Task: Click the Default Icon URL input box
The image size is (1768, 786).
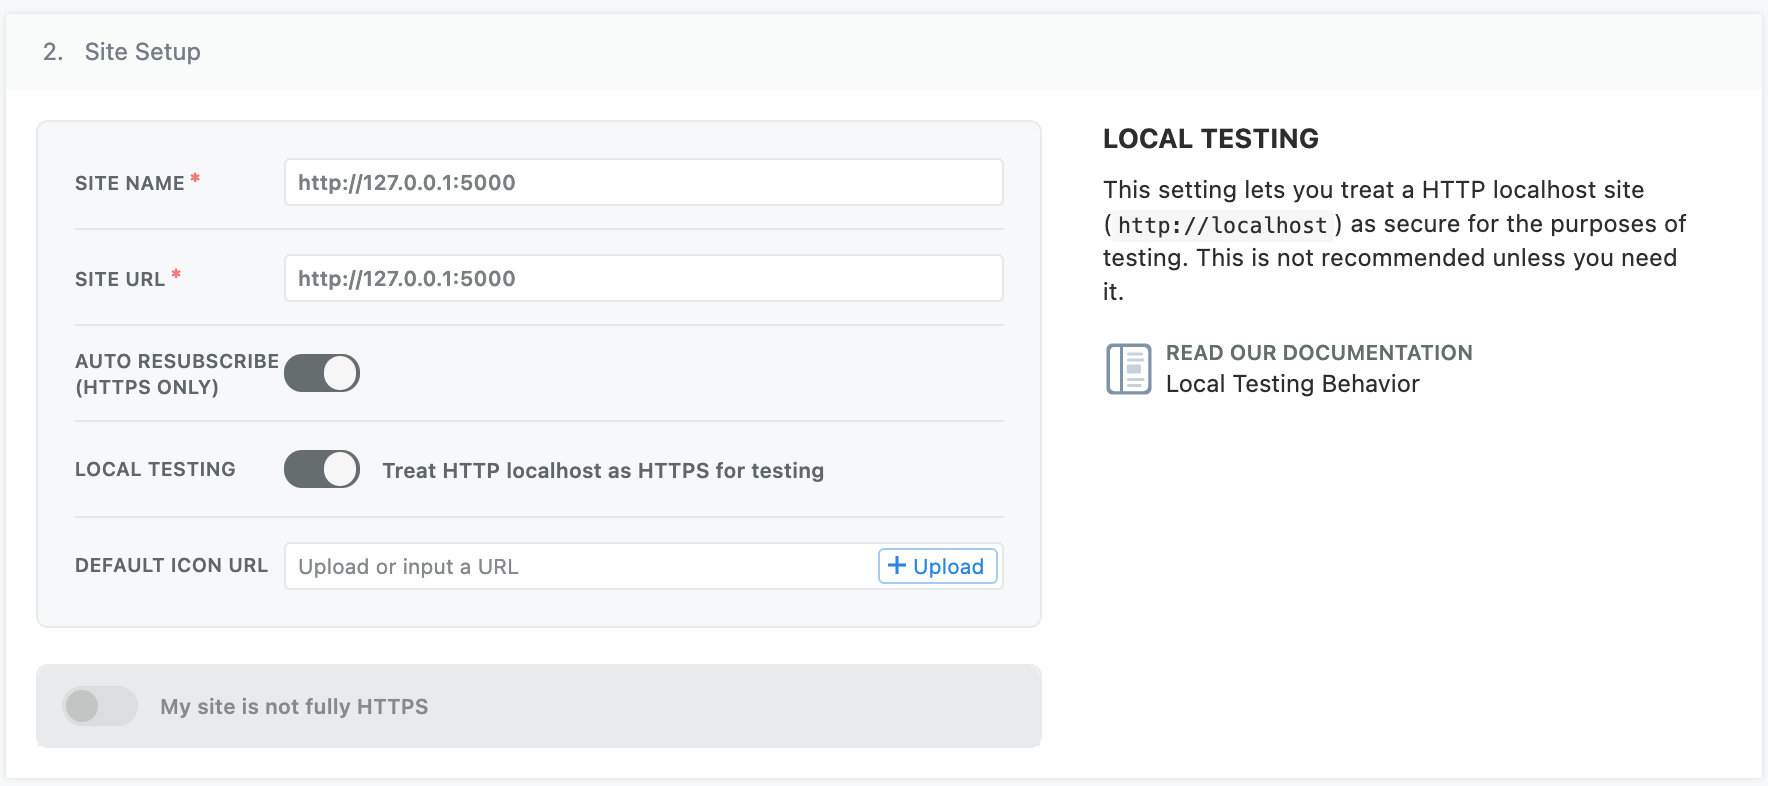Action: pyautogui.click(x=580, y=566)
